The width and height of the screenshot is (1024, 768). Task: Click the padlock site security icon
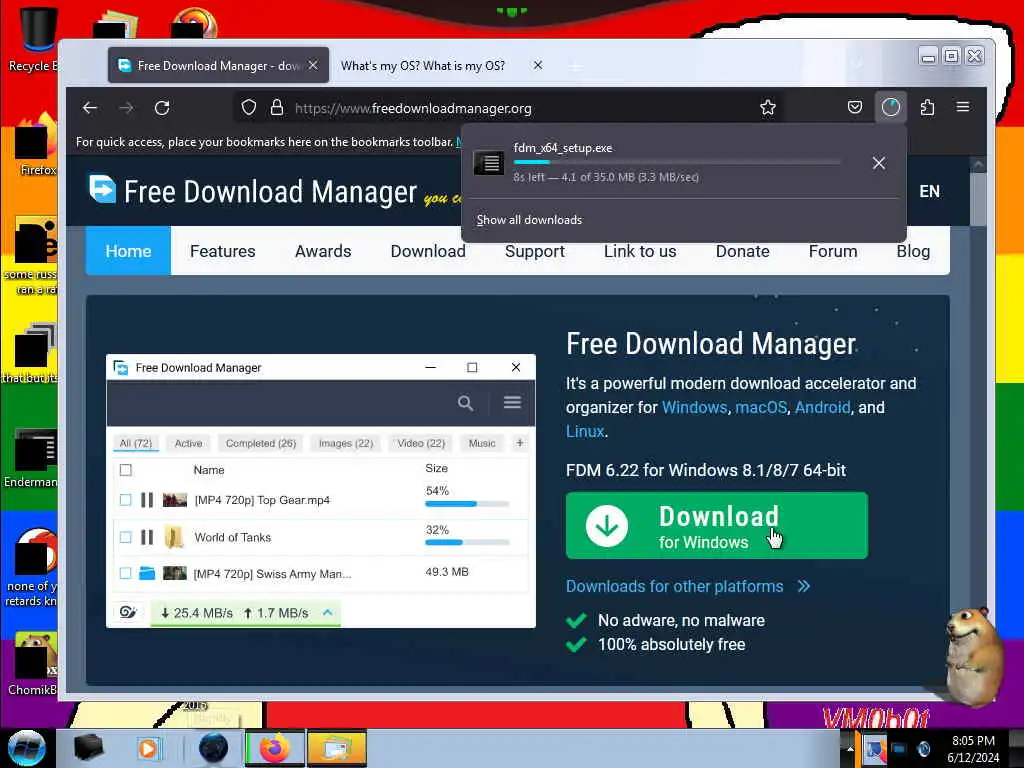(277, 108)
